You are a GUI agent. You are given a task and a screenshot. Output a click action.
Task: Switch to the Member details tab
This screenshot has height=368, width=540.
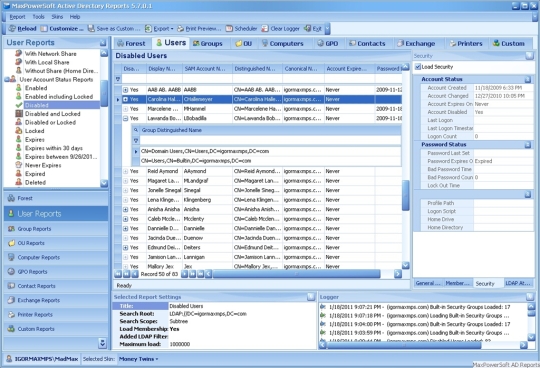point(458,283)
